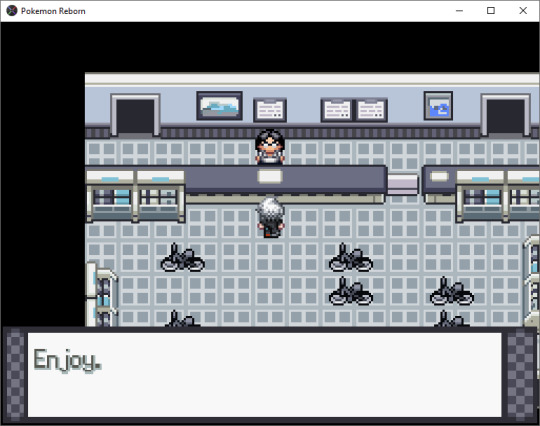Click the blue framed picture on the wall

tap(438, 106)
